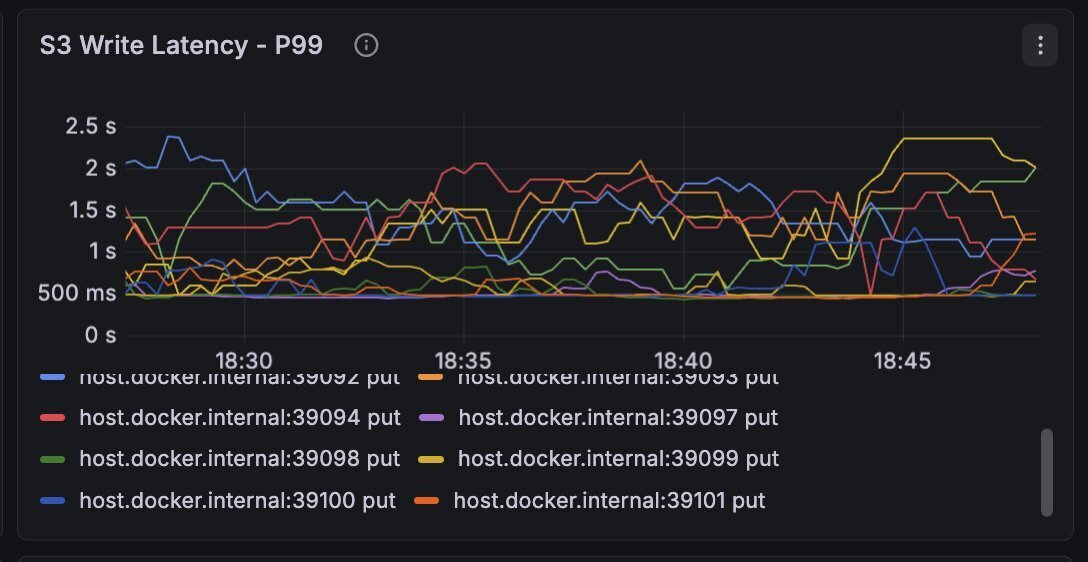
Task: Click the S3 Write Latency - P99 title
Action: click(181, 45)
